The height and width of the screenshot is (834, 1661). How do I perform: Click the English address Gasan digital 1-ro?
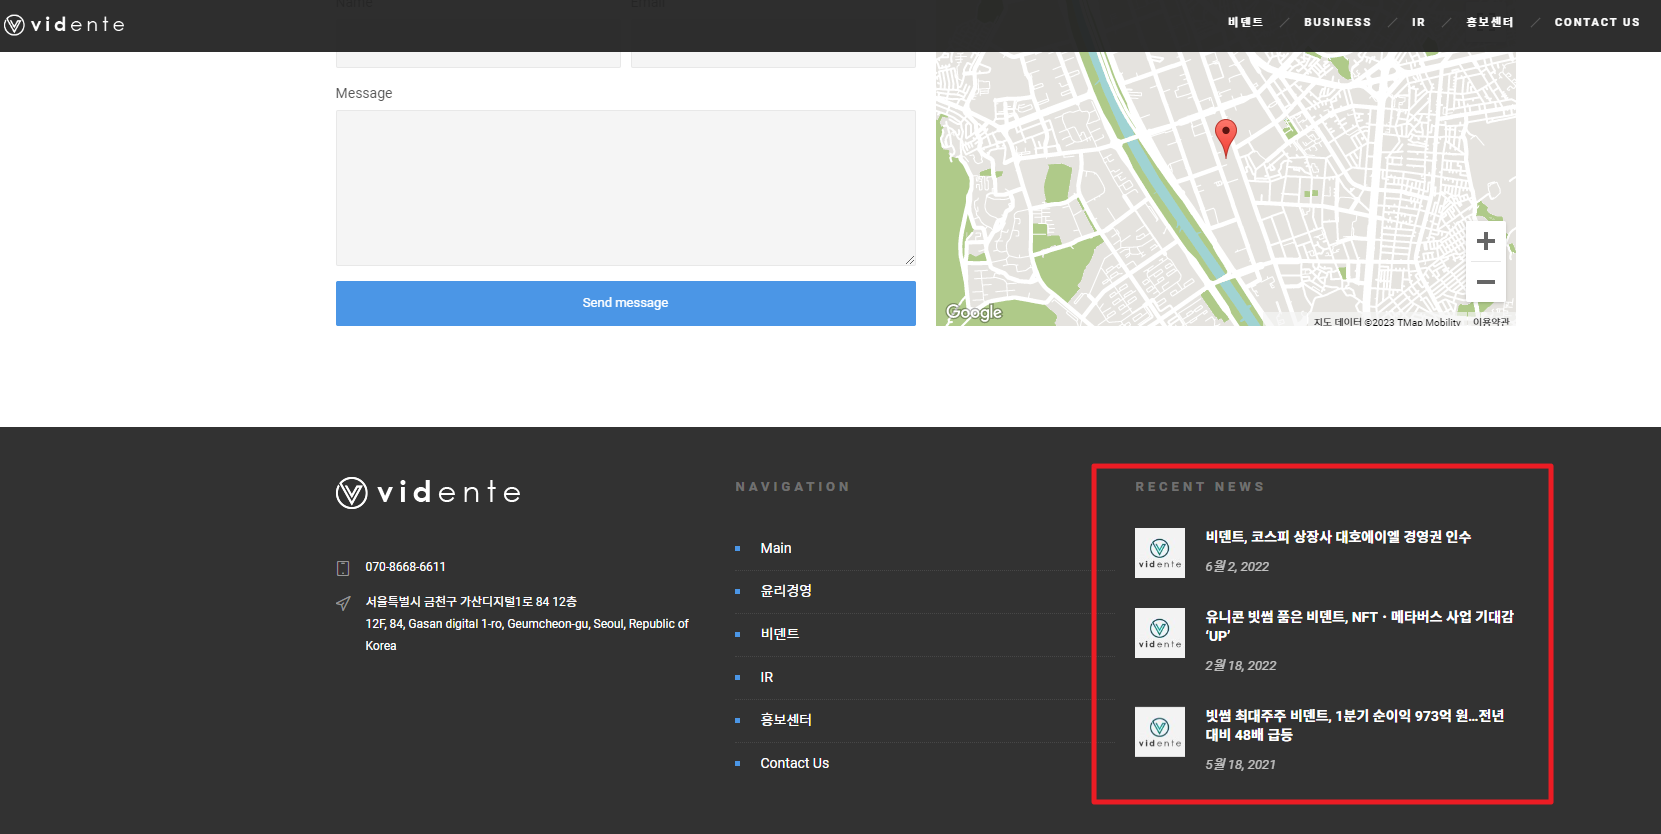(526, 634)
